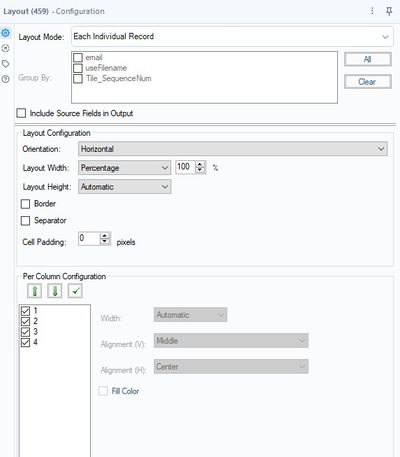Viewport: 400px width, 457px height.
Task: Check the Tile_SequenceNum group-by field
Action: click(78, 79)
